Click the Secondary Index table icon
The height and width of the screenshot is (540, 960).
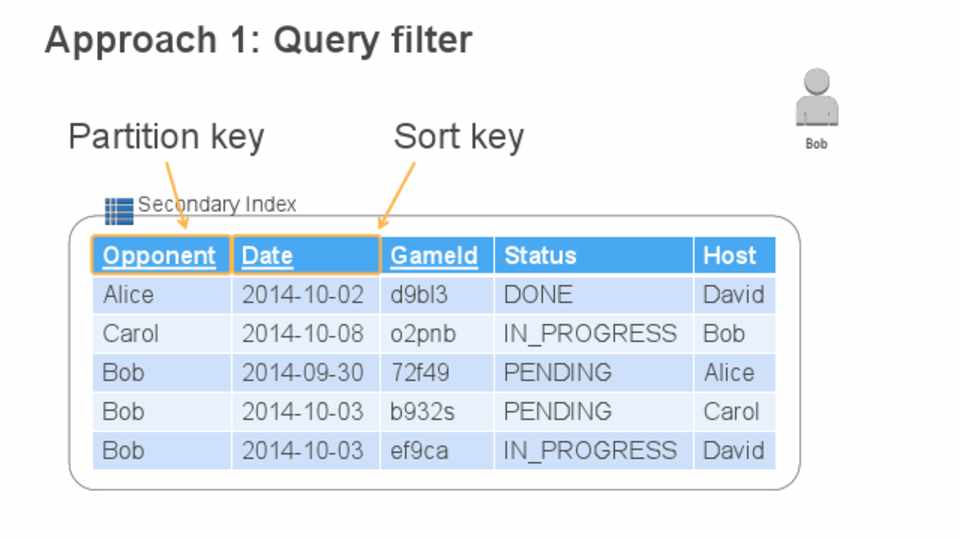pos(118,211)
